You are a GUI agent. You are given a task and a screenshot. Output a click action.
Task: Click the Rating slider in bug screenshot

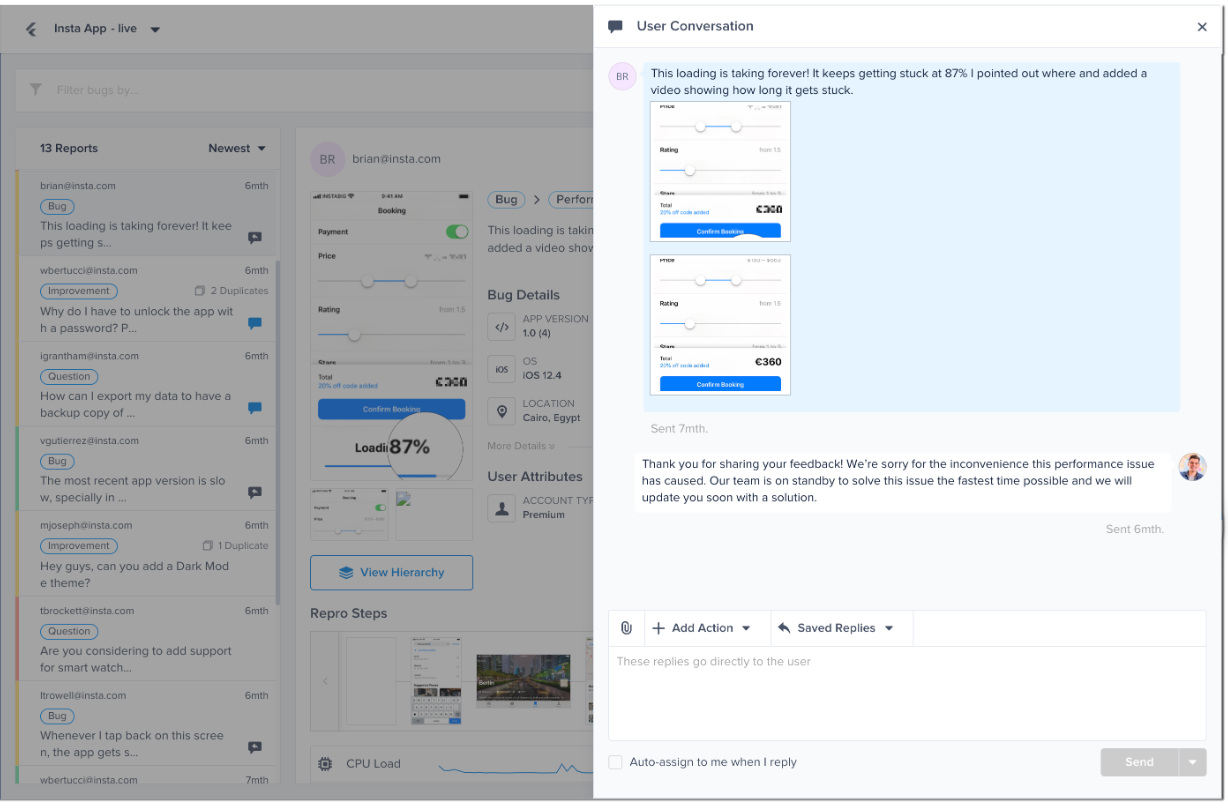(392, 335)
